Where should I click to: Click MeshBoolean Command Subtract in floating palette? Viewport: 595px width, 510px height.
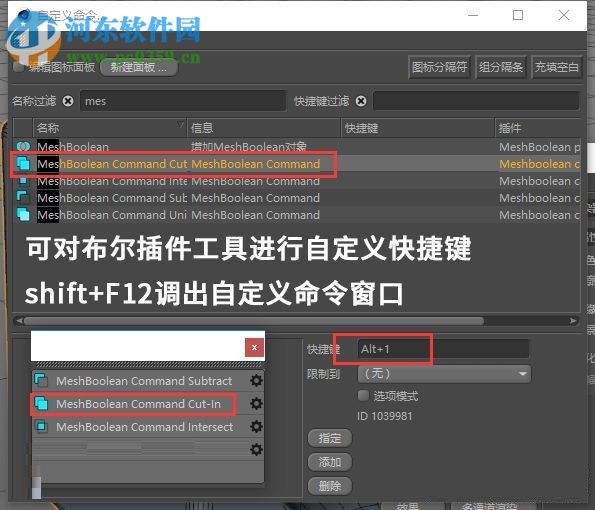[144, 381]
